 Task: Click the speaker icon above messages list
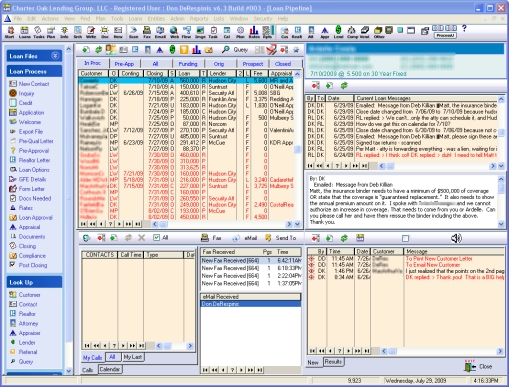(x=456, y=238)
